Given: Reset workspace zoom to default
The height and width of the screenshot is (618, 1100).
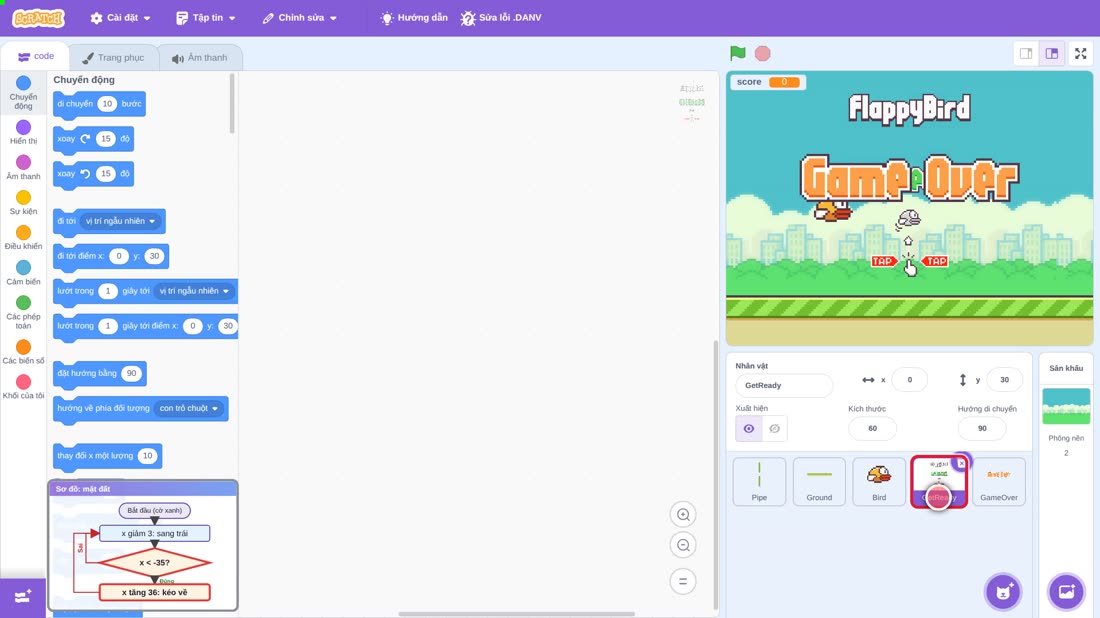Looking at the screenshot, I should tap(683, 581).
